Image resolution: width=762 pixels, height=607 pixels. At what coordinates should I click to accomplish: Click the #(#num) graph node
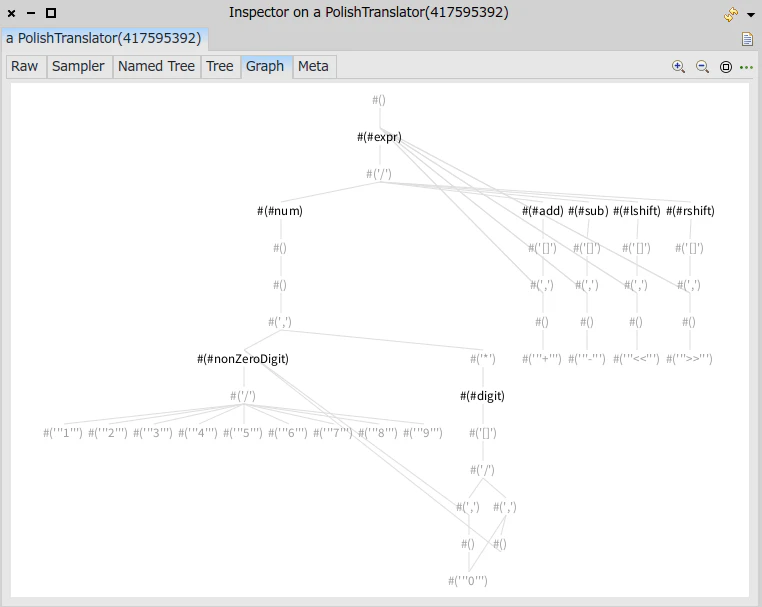point(280,211)
